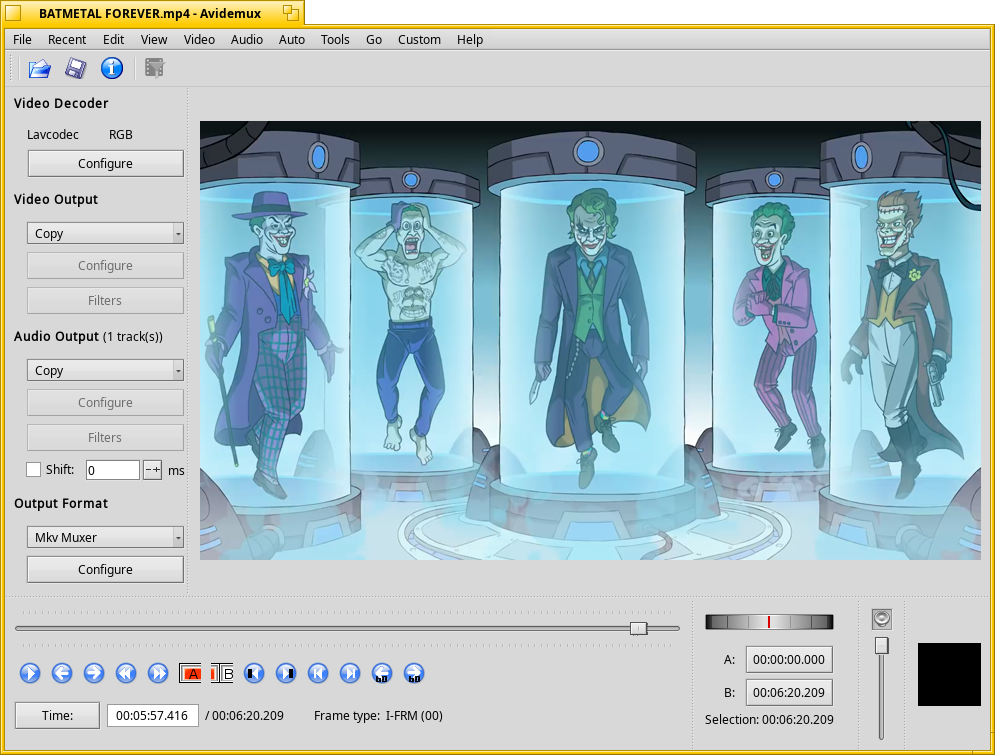
Task: Open the Video Output codec dropdown
Action: pyautogui.click(x=105, y=233)
